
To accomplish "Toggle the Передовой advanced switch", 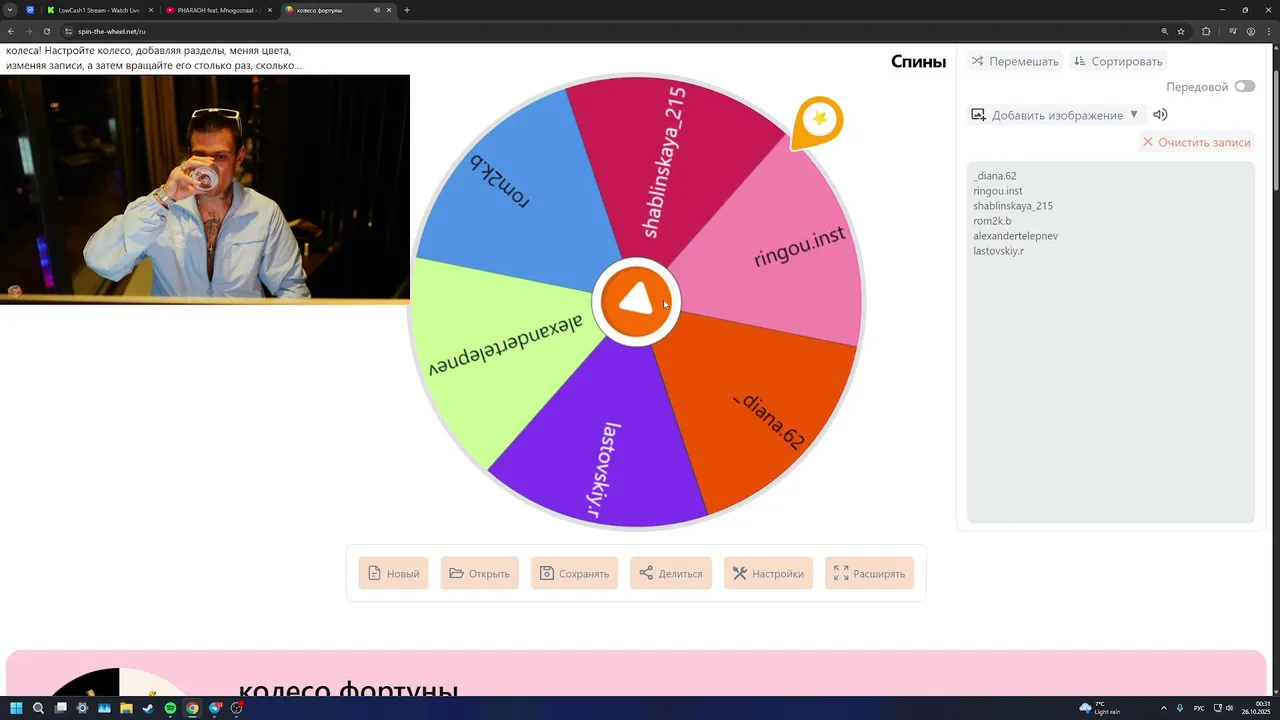I will coord(1244,86).
